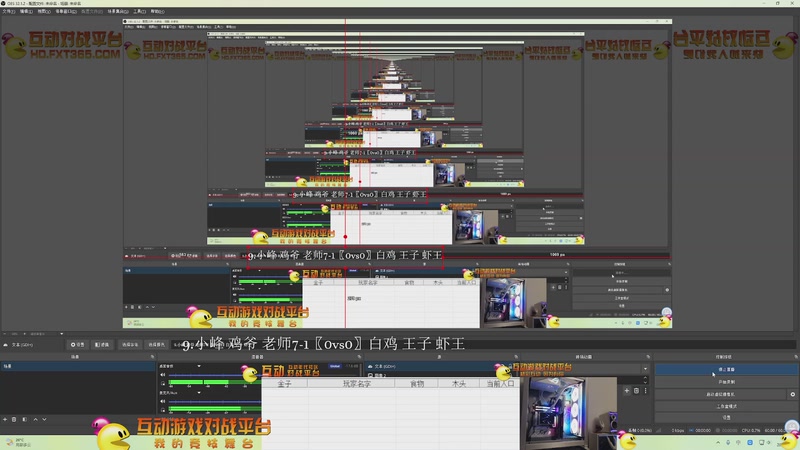Click the input method icon in system tray
The height and width of the screenshot is (450, 800).
(738, 442)
